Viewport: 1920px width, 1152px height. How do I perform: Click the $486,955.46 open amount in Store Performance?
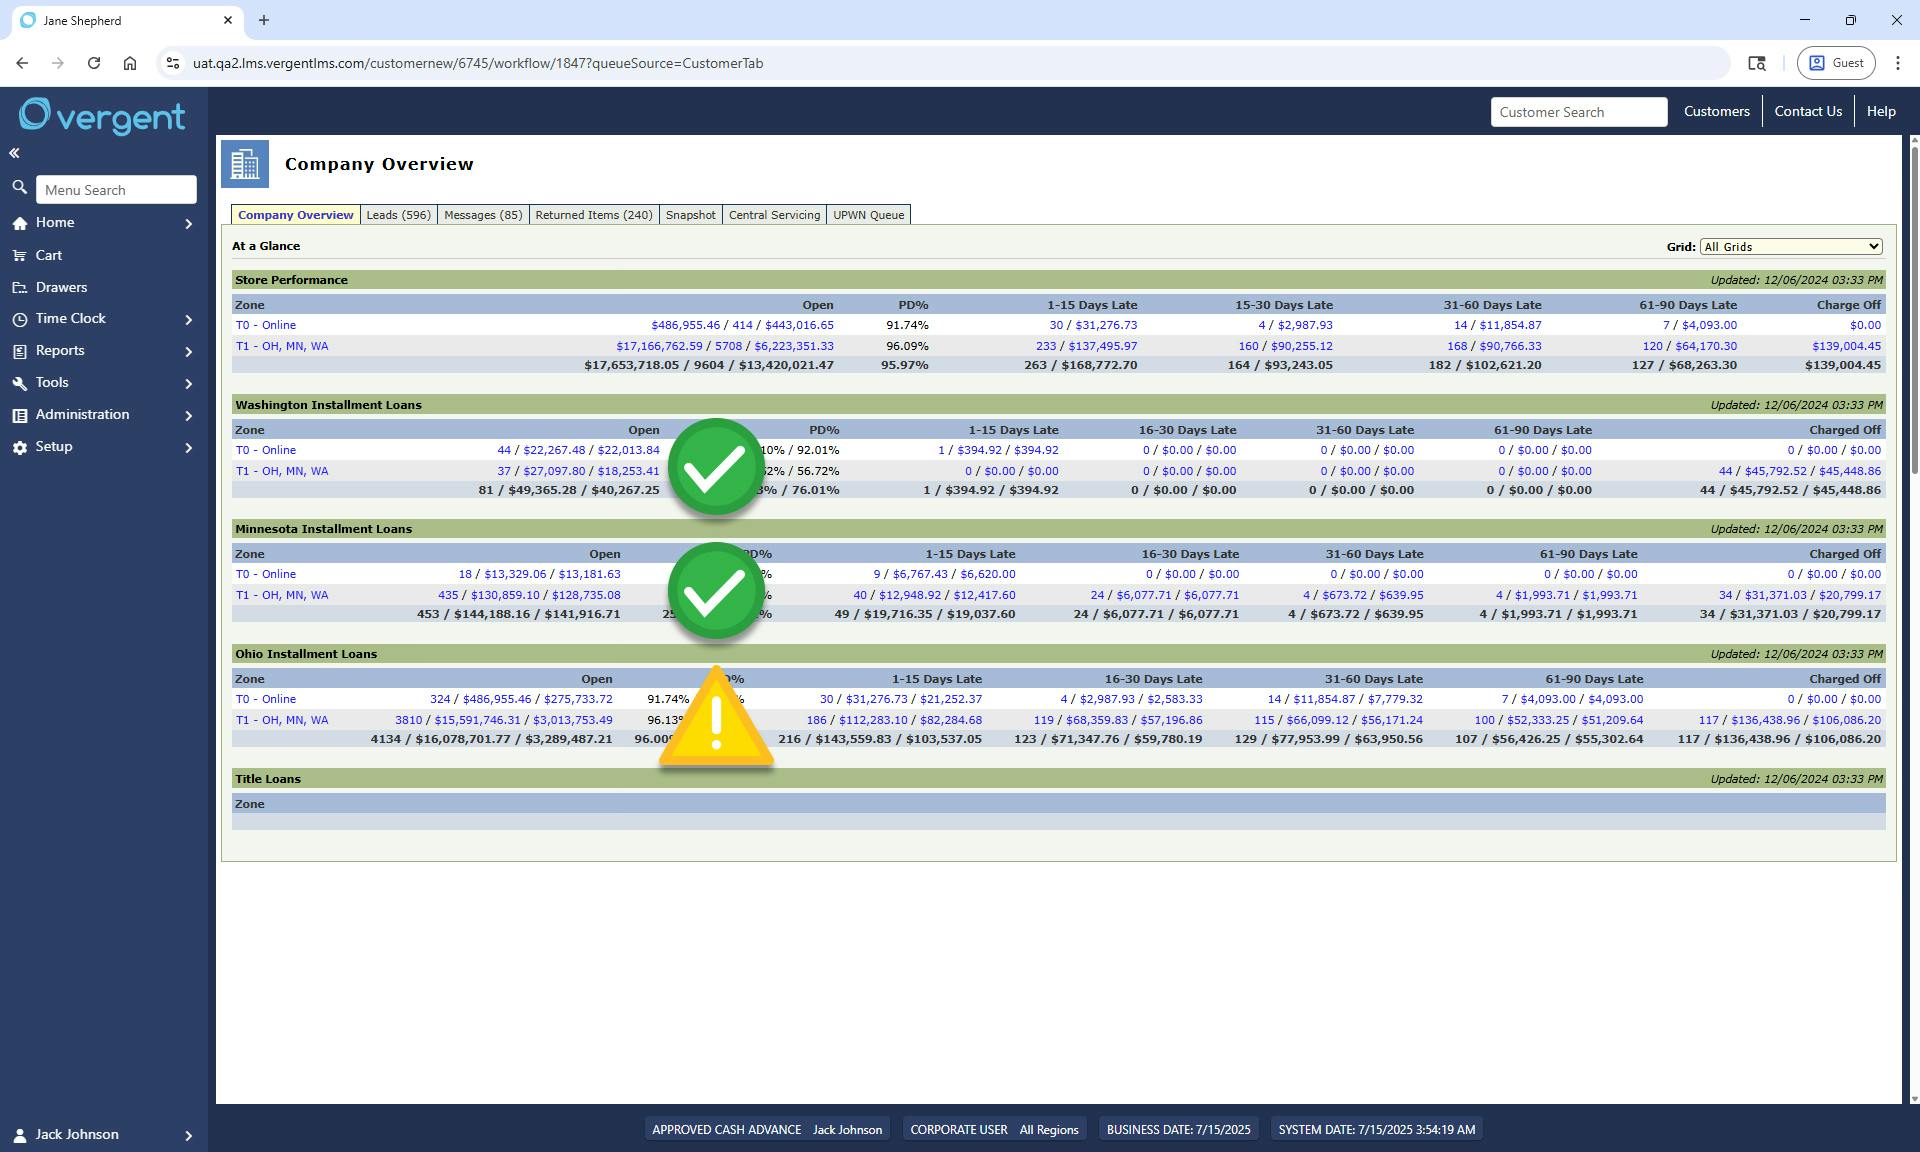pos(685,325)
